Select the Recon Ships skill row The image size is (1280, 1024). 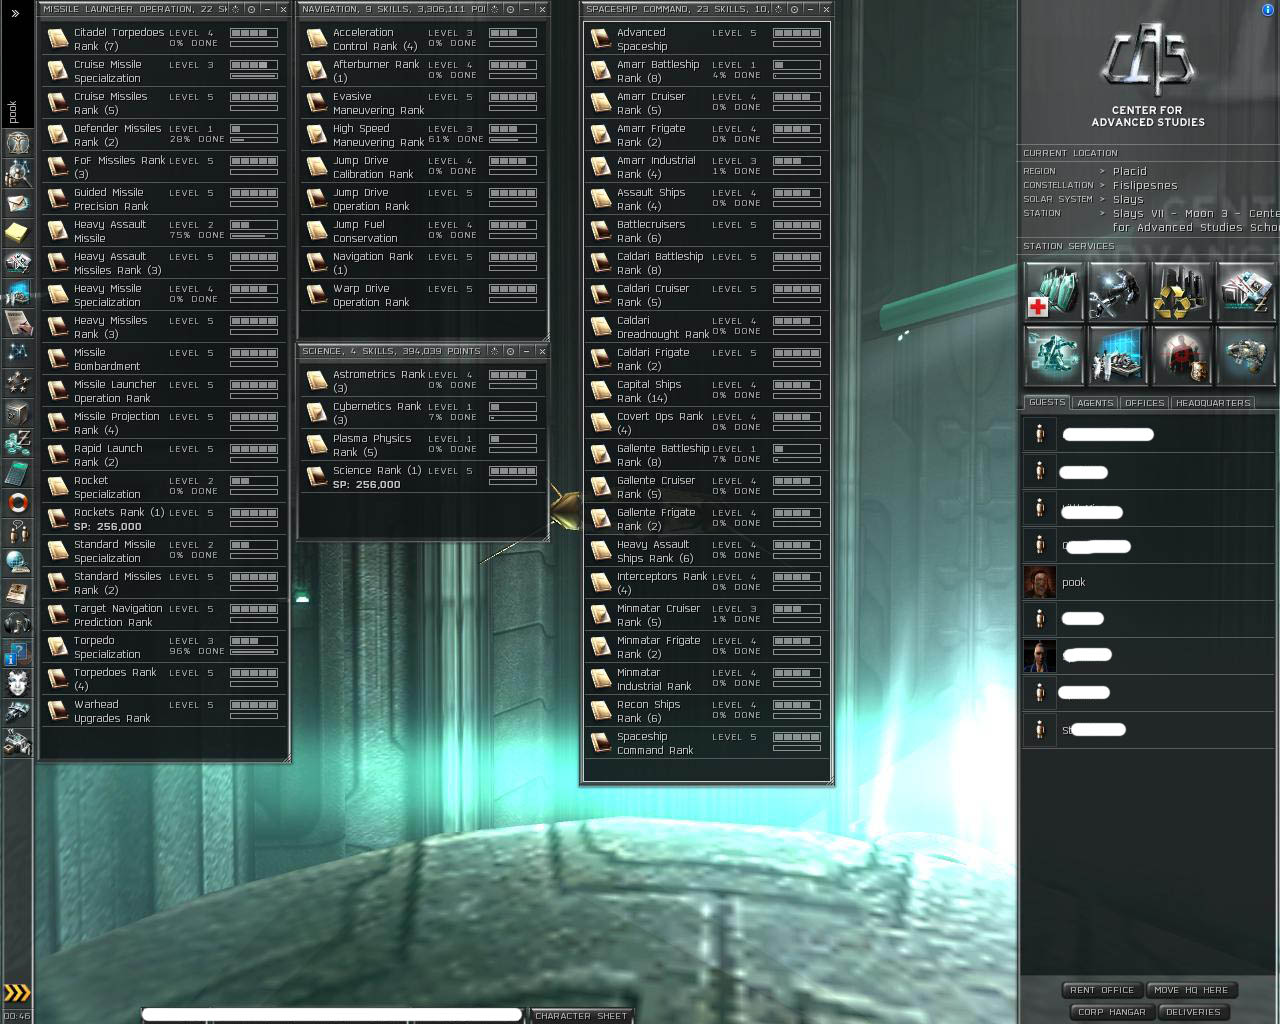pos(707,711)
